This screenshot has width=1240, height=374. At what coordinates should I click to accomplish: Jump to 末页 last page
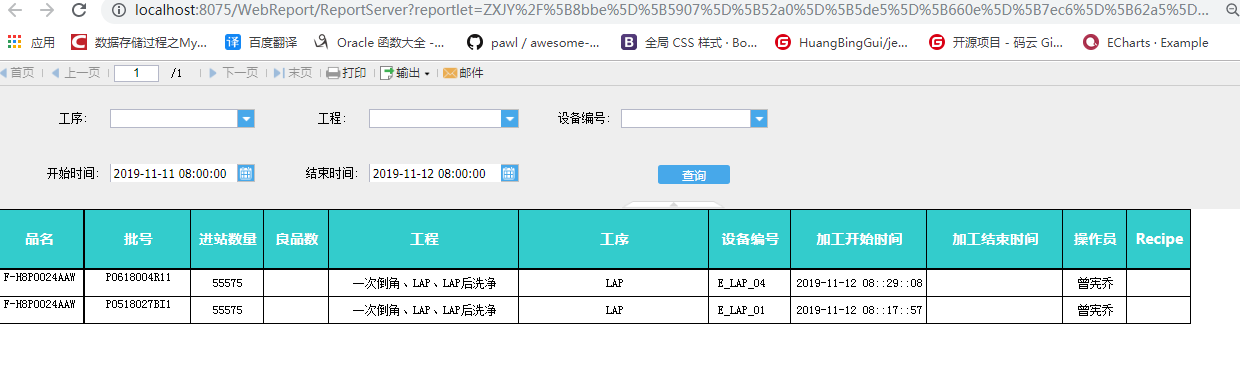coord(293,73)
